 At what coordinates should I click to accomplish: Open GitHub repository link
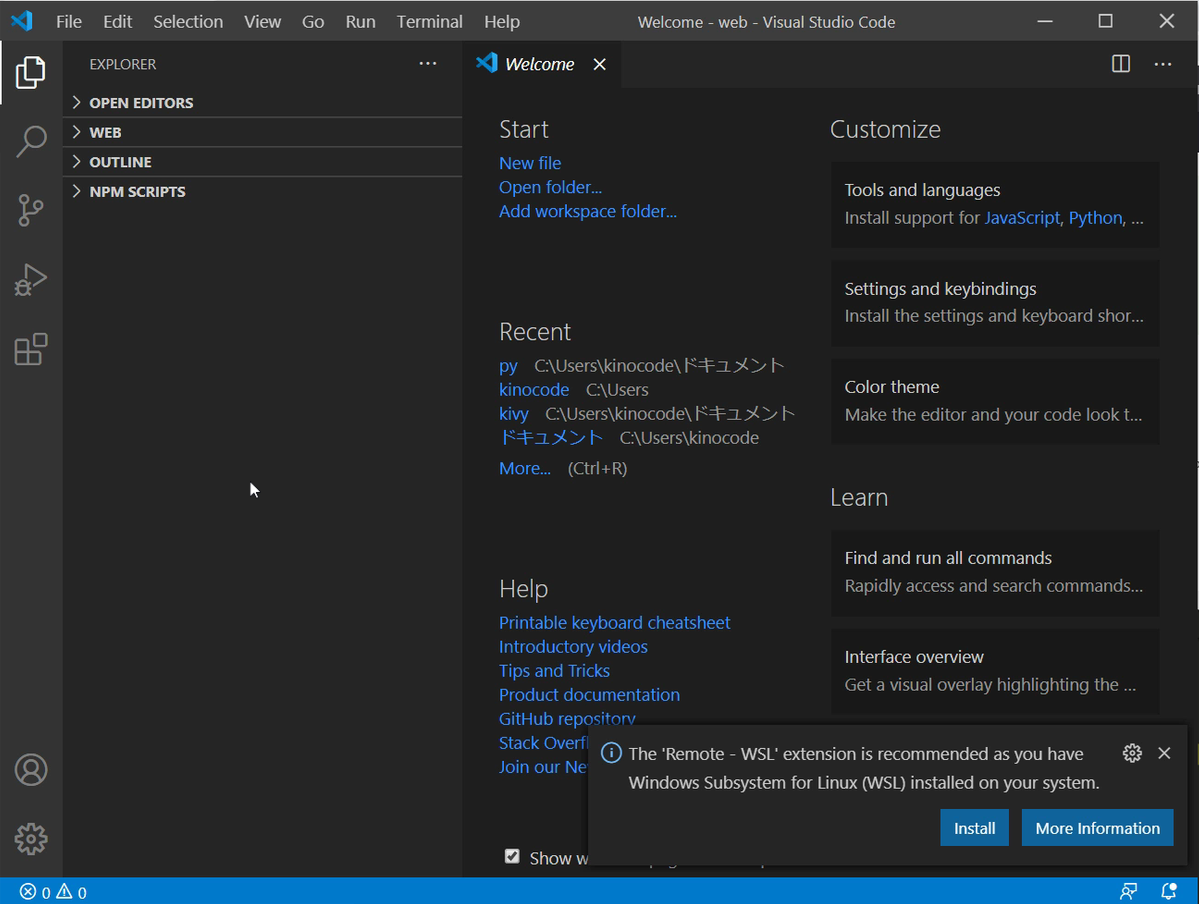(x=567, y=718)
